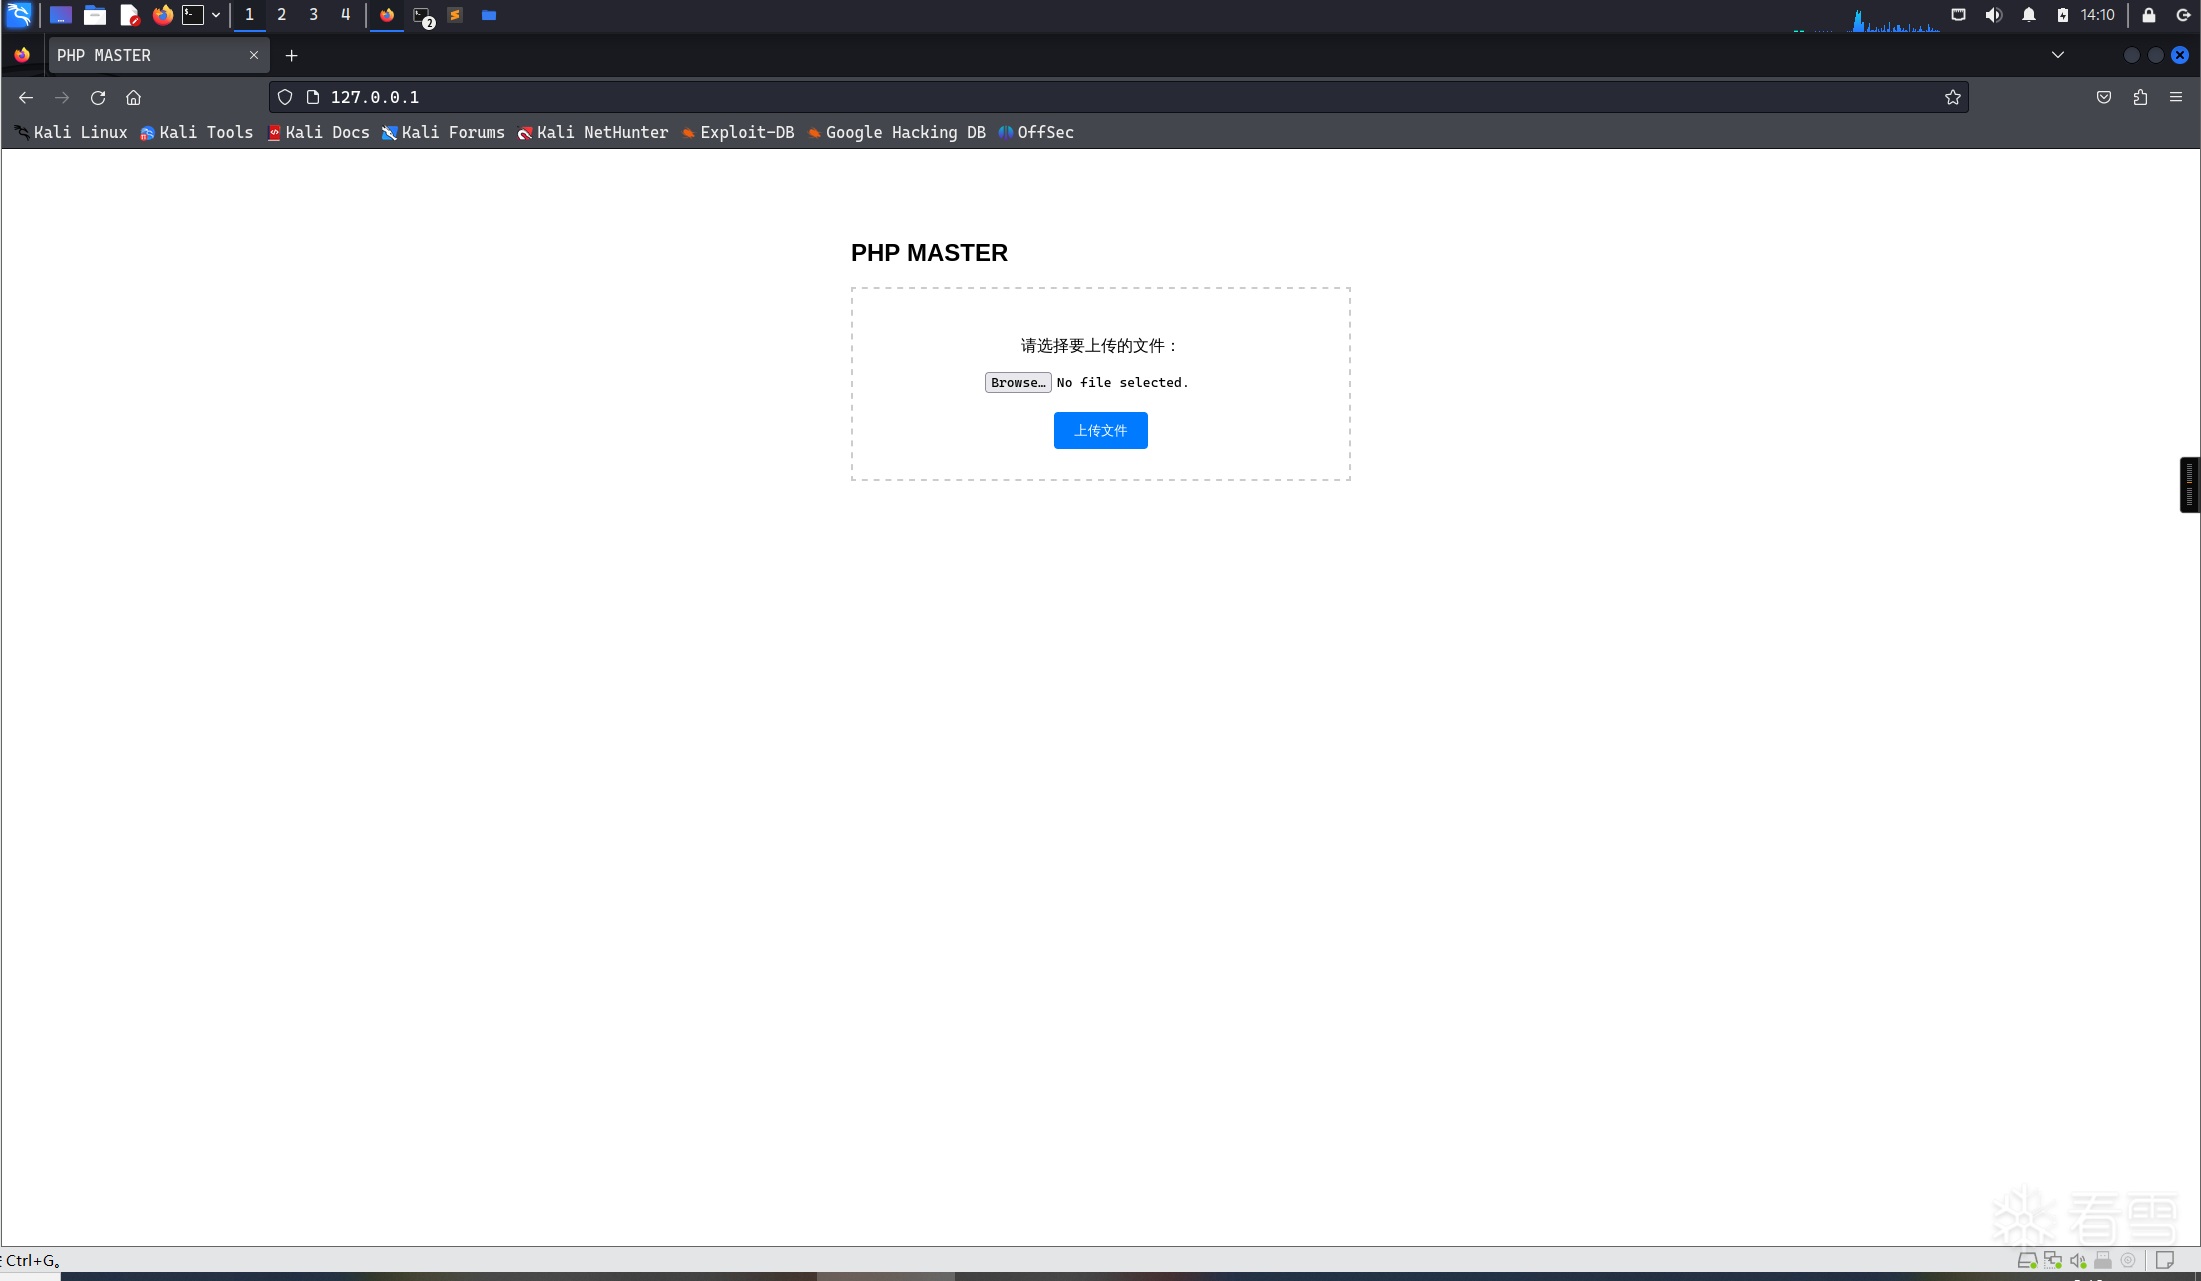The width and height of the screenshot is (2201, 1281).
Task: Switch to workspace 2
Action: pos(281,15)
